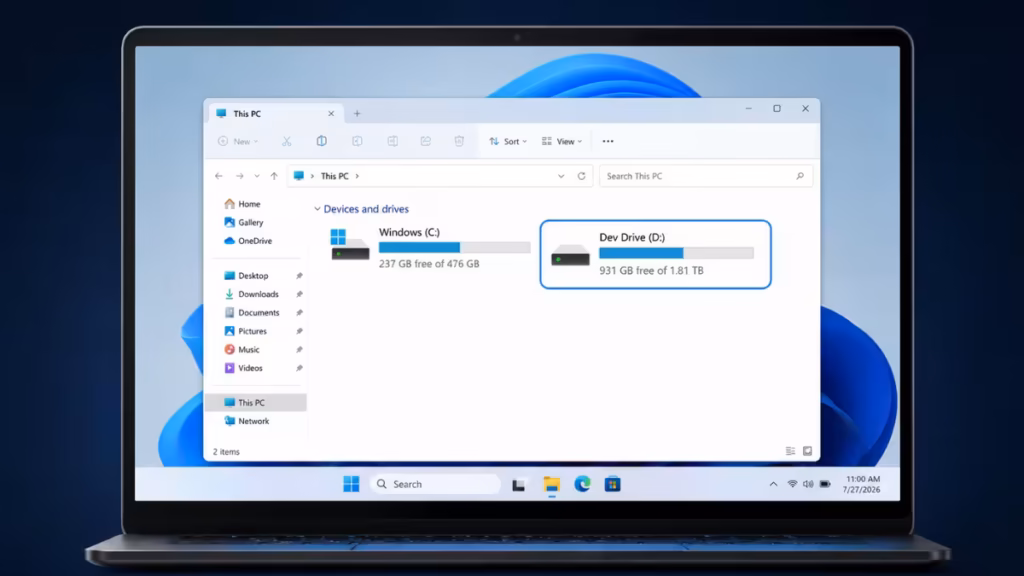Unpin Documents using its pin icon
This screenshot has height=576, width=1024.
click(x=299, y=313)
